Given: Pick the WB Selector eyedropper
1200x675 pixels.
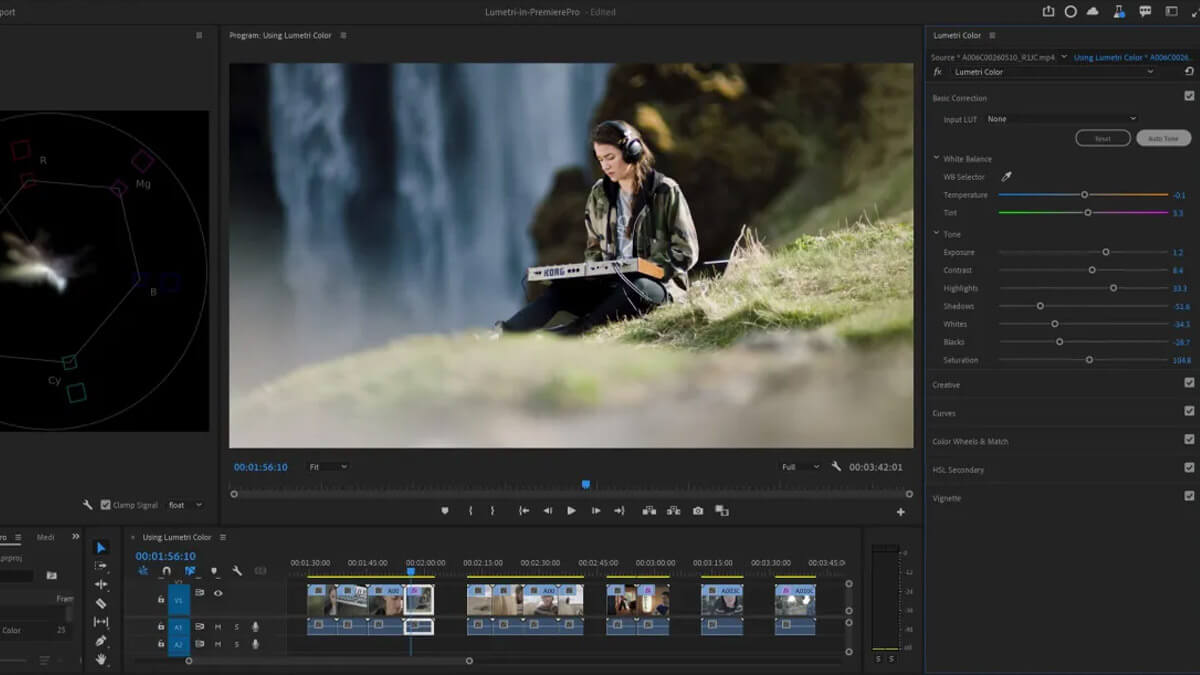Looking at the screenshot, I should tap(1007, 177).
